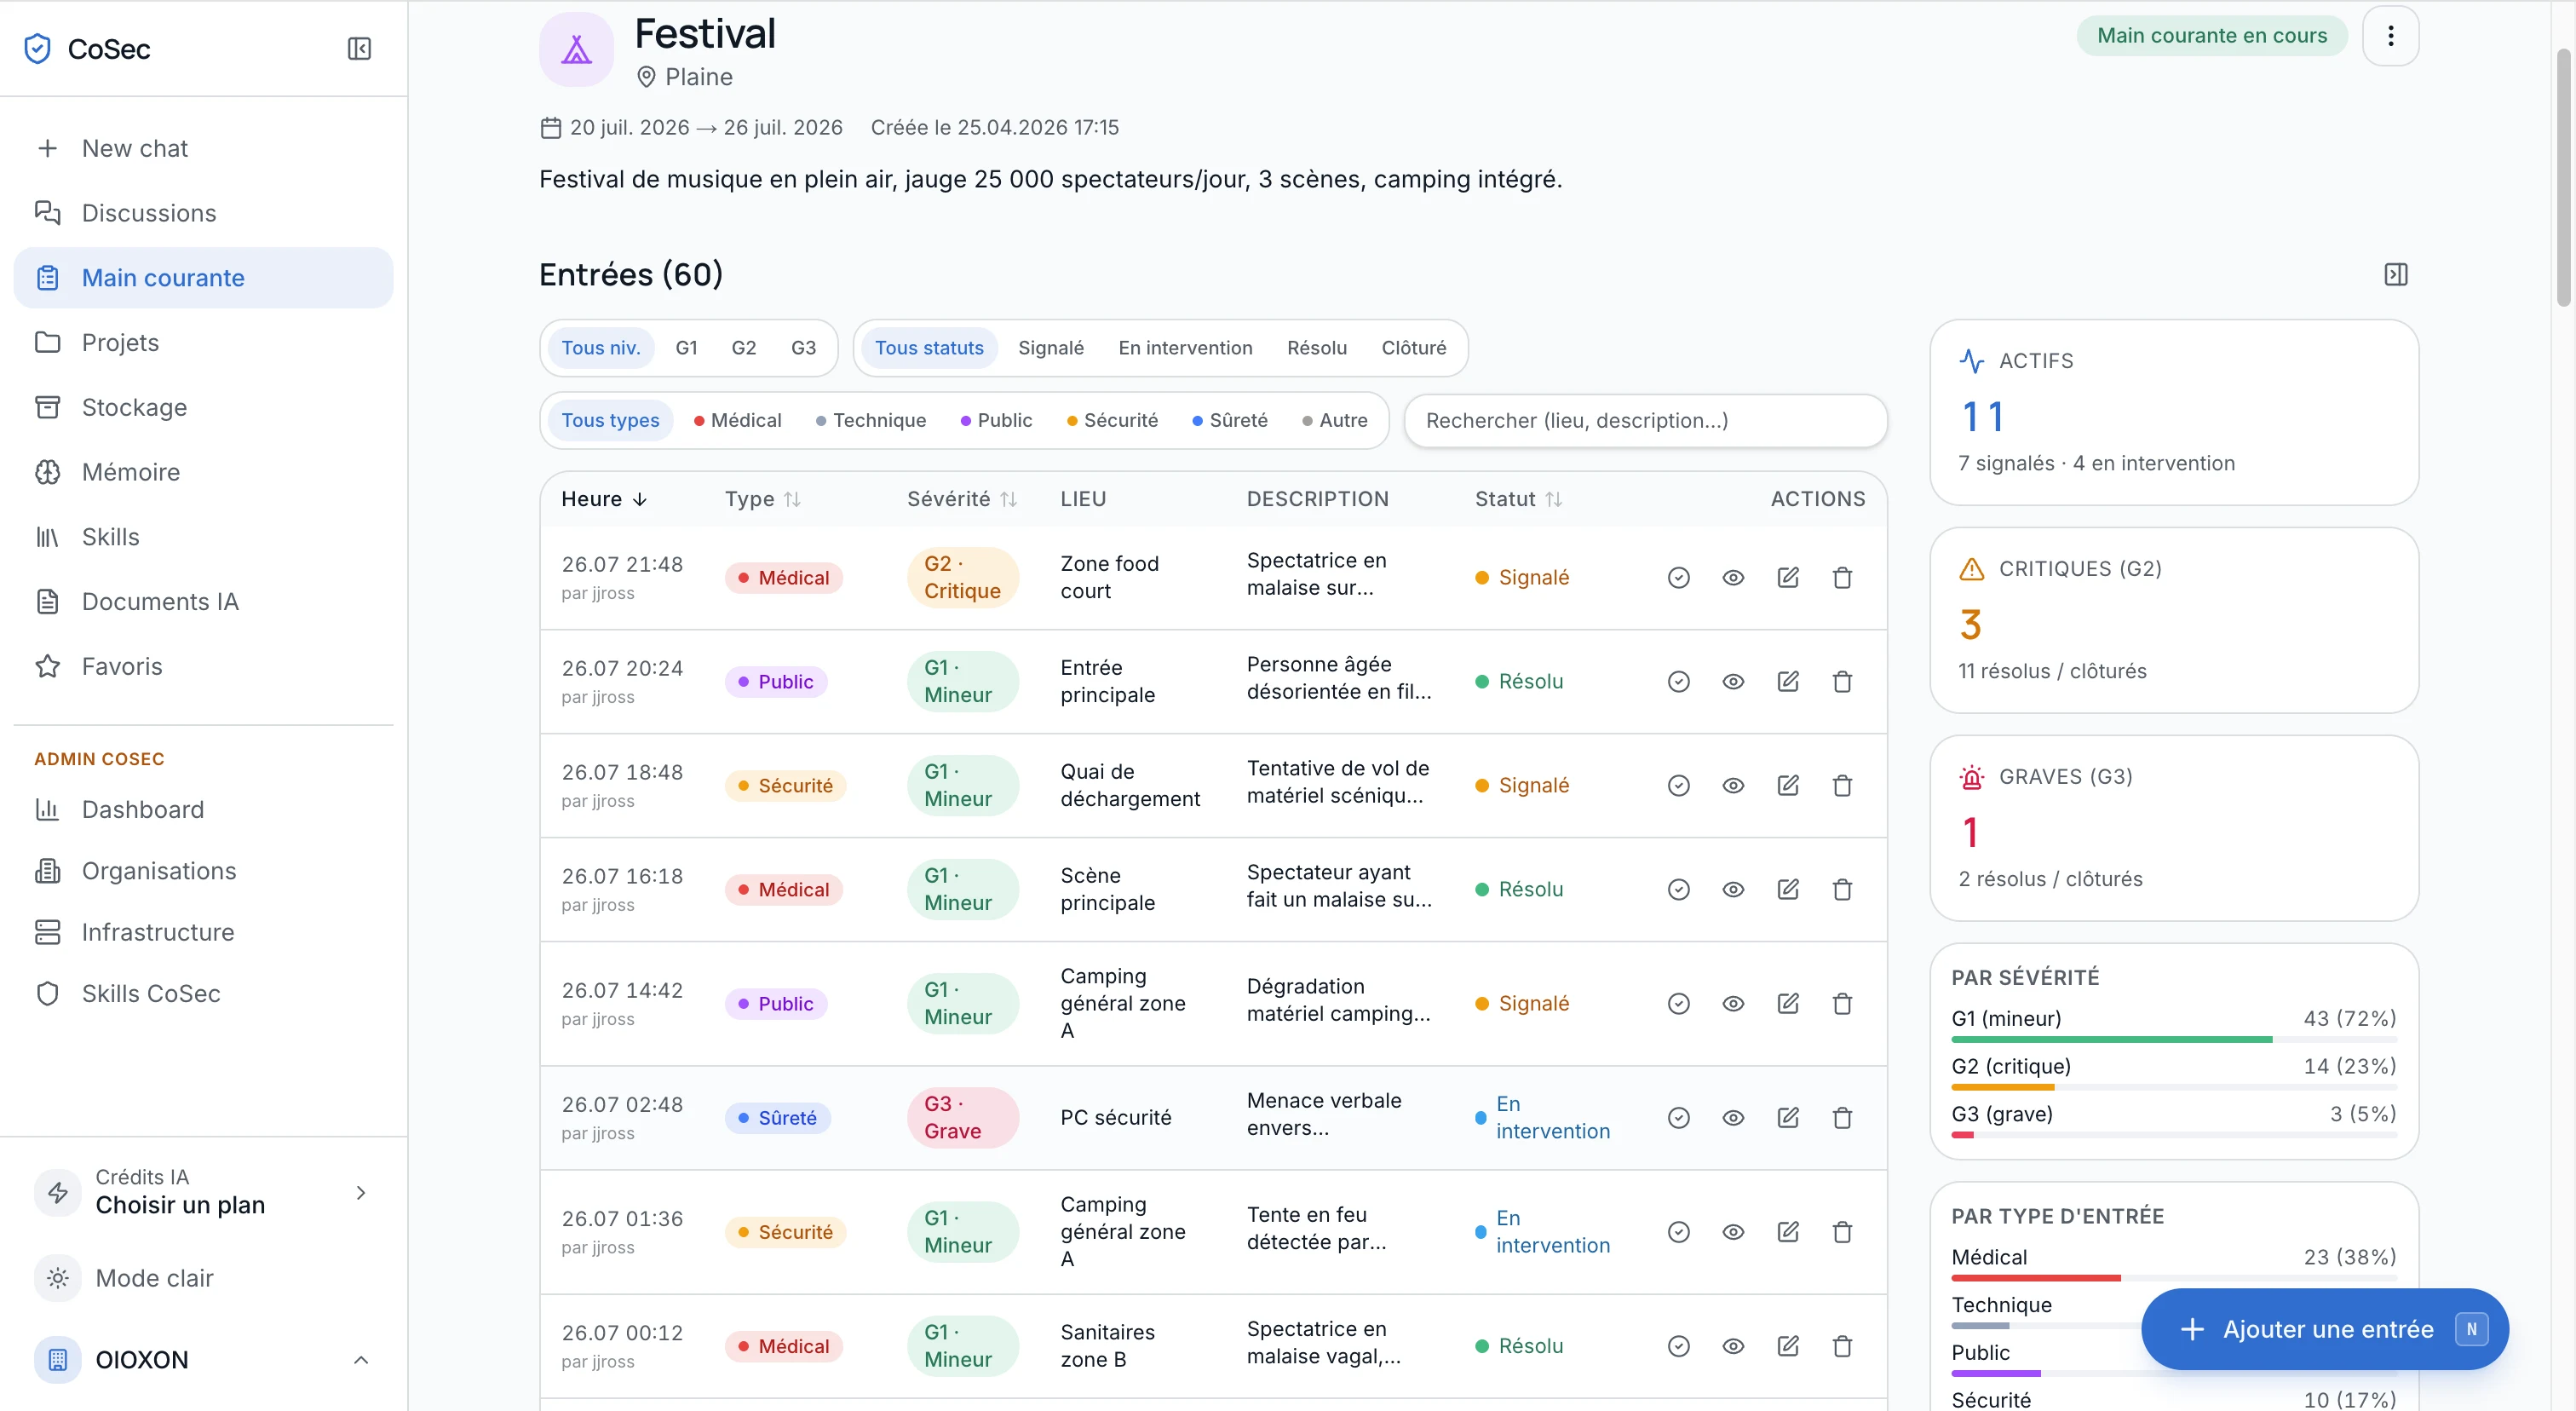Expand the OIOXON organisation menu

[361, 1359]
